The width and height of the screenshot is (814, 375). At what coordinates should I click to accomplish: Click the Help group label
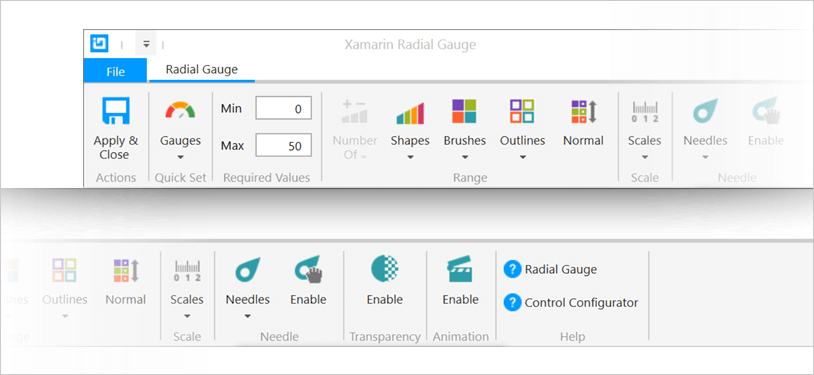(x=573, y=337)
